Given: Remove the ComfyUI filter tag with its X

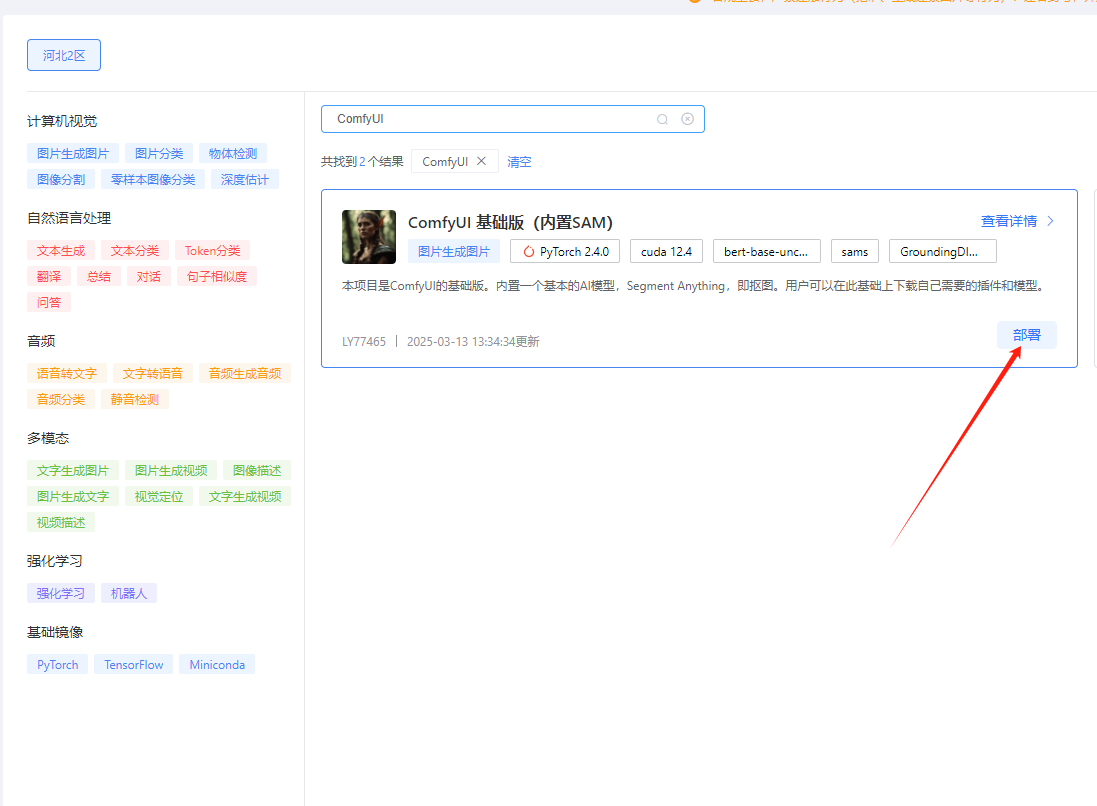Looking at the screenshot, I should point(481,161).
